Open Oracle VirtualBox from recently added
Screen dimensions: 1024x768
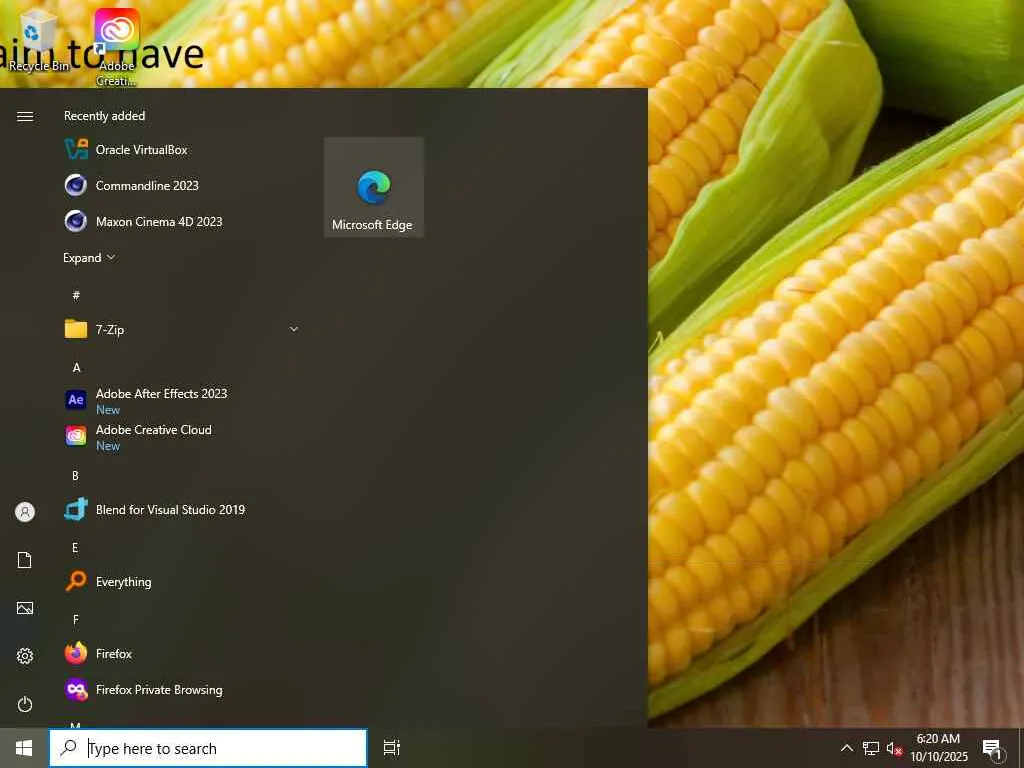(x=182, y=150)
